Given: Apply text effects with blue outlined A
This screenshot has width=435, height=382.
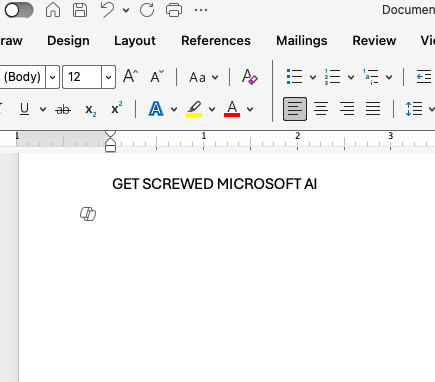Looking at the screenshot, I should point(156,109).
